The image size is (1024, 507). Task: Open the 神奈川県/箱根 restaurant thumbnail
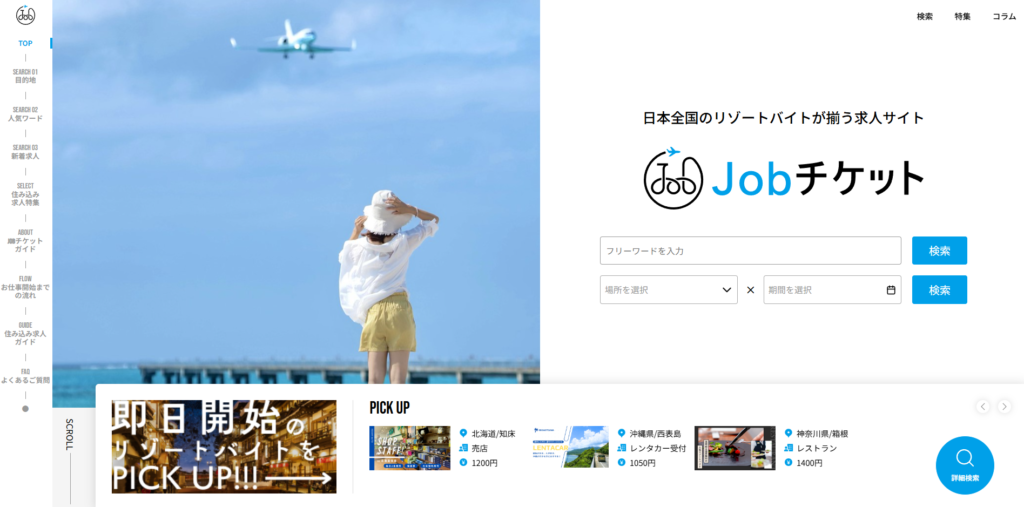[x=735, y=448]
